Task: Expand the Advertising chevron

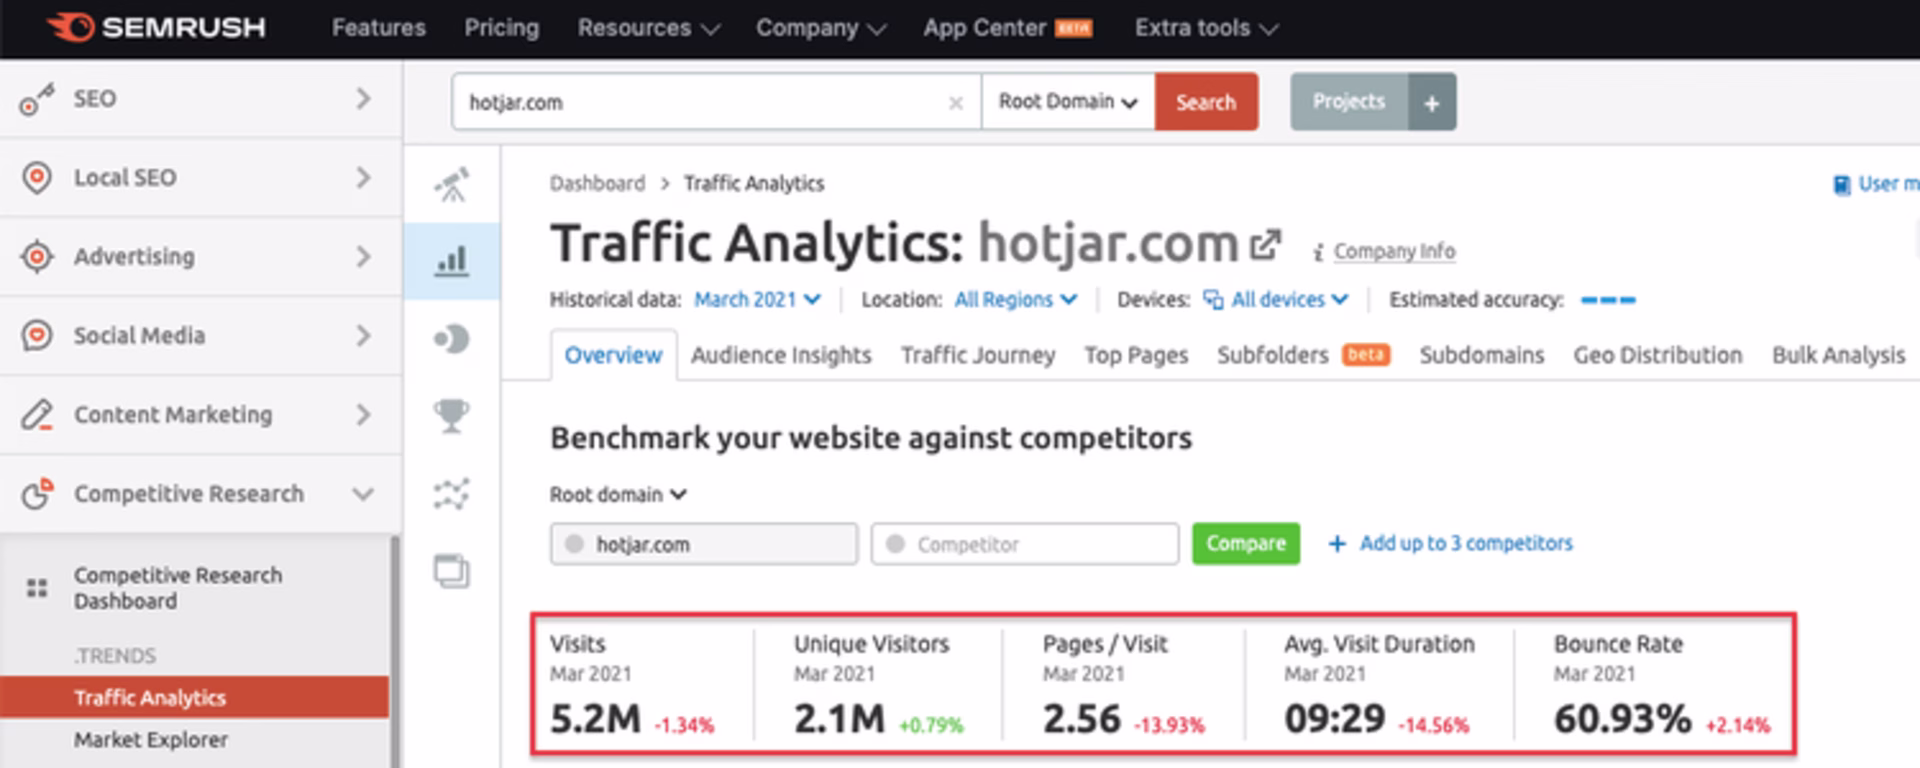Action: (363, 257)
